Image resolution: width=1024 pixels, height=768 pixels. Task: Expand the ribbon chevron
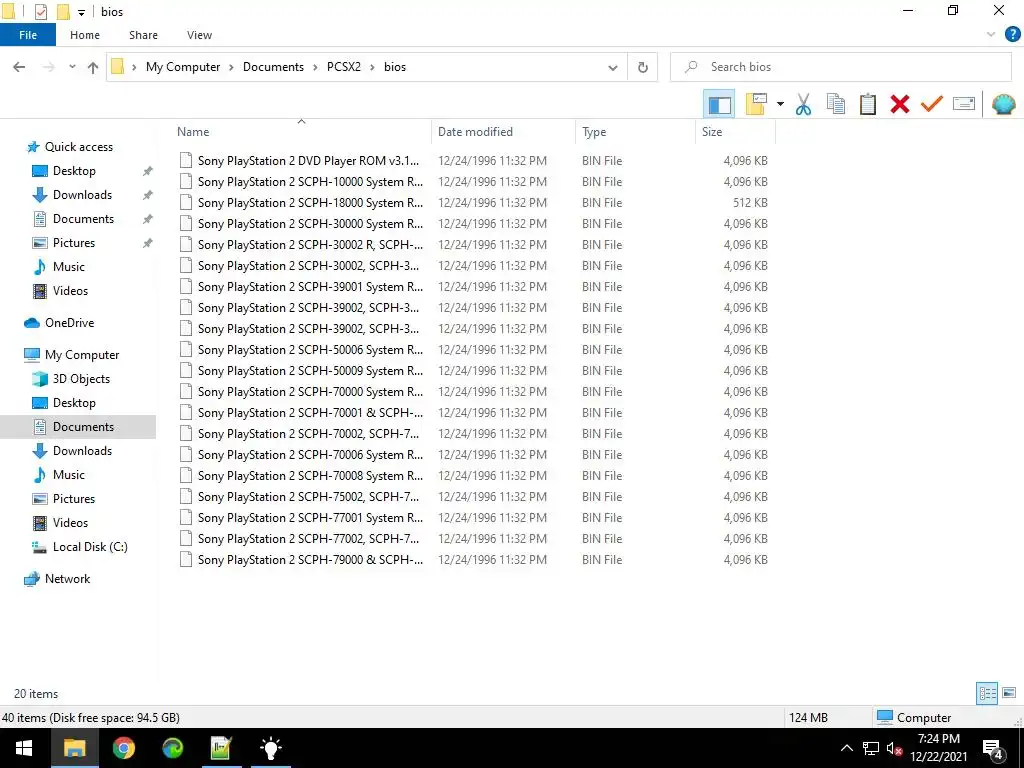pyautogui.click(x=991, y=35)
